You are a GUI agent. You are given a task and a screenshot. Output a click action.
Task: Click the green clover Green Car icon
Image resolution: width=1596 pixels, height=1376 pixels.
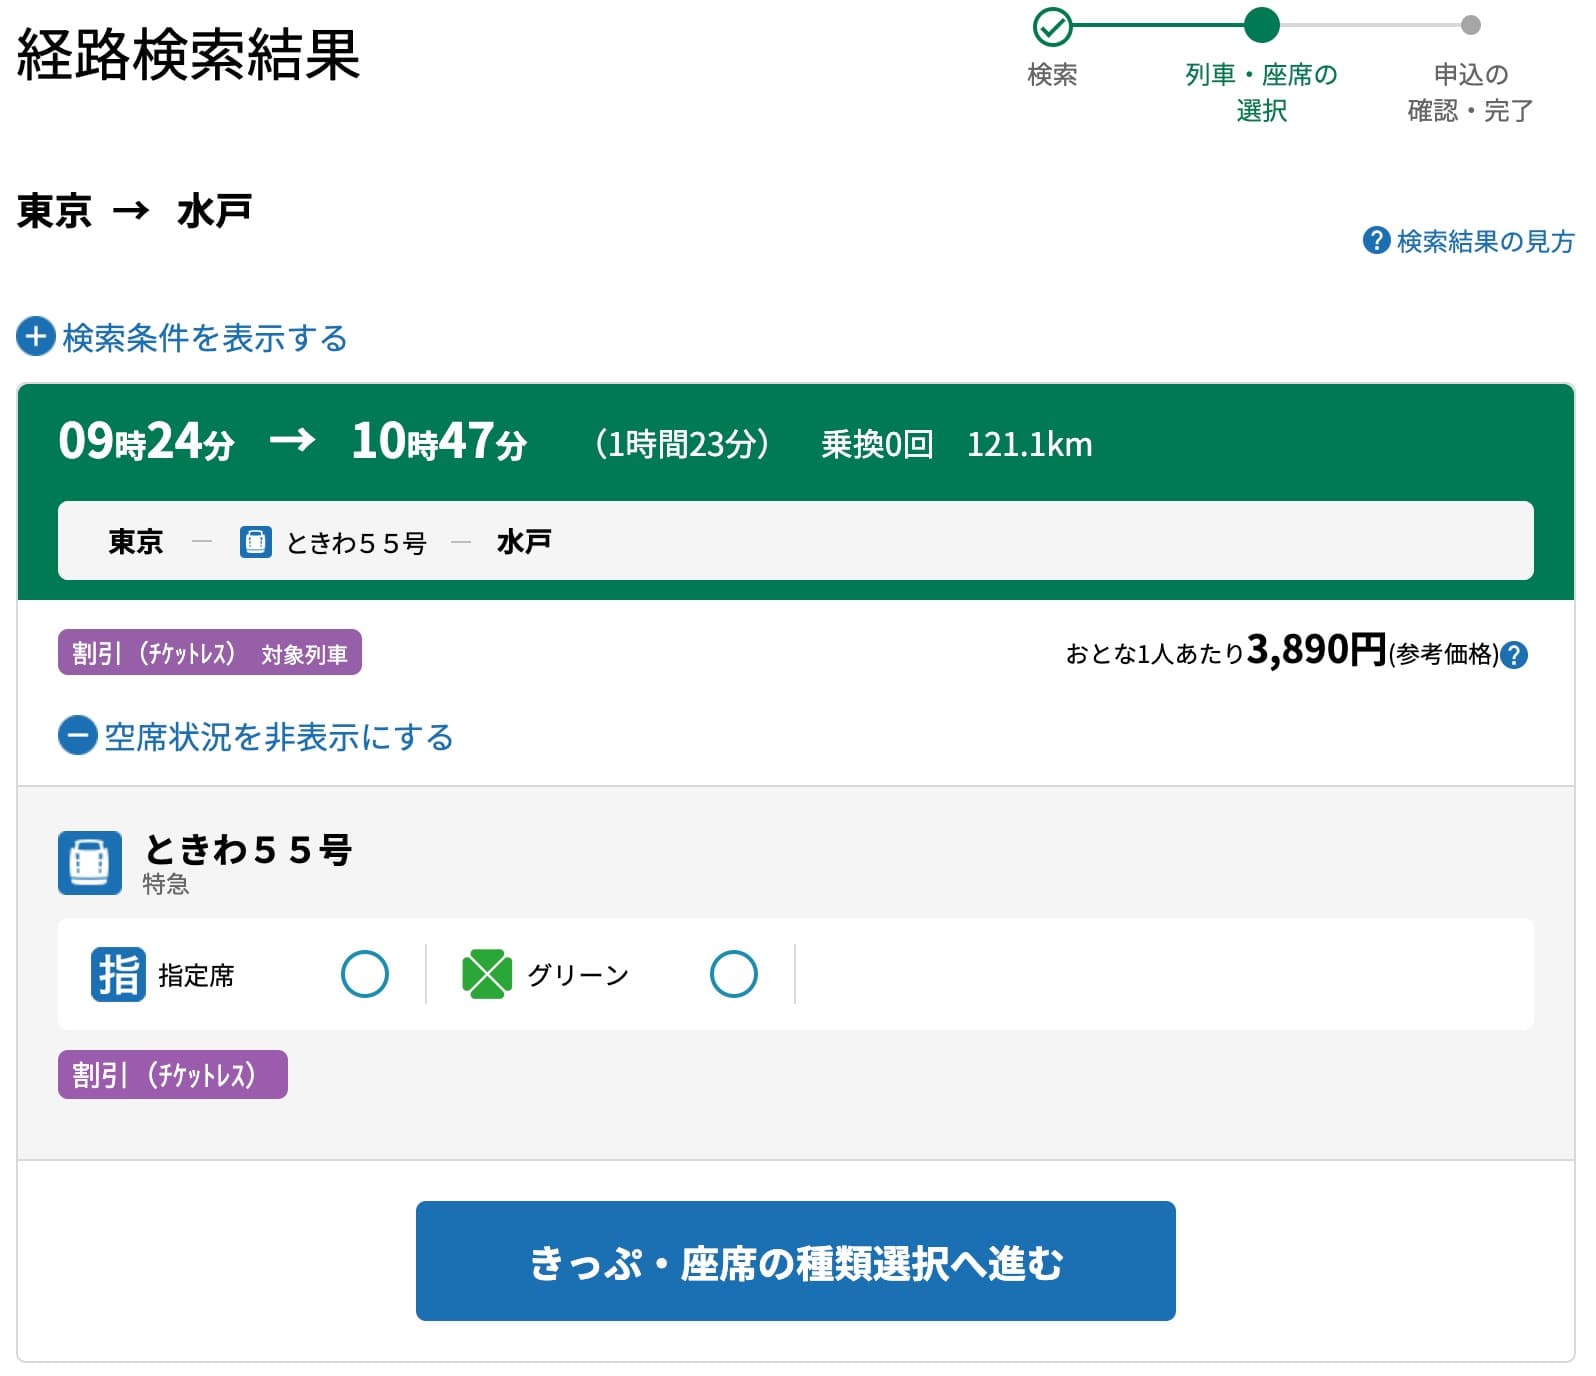(x=487, y=974)
